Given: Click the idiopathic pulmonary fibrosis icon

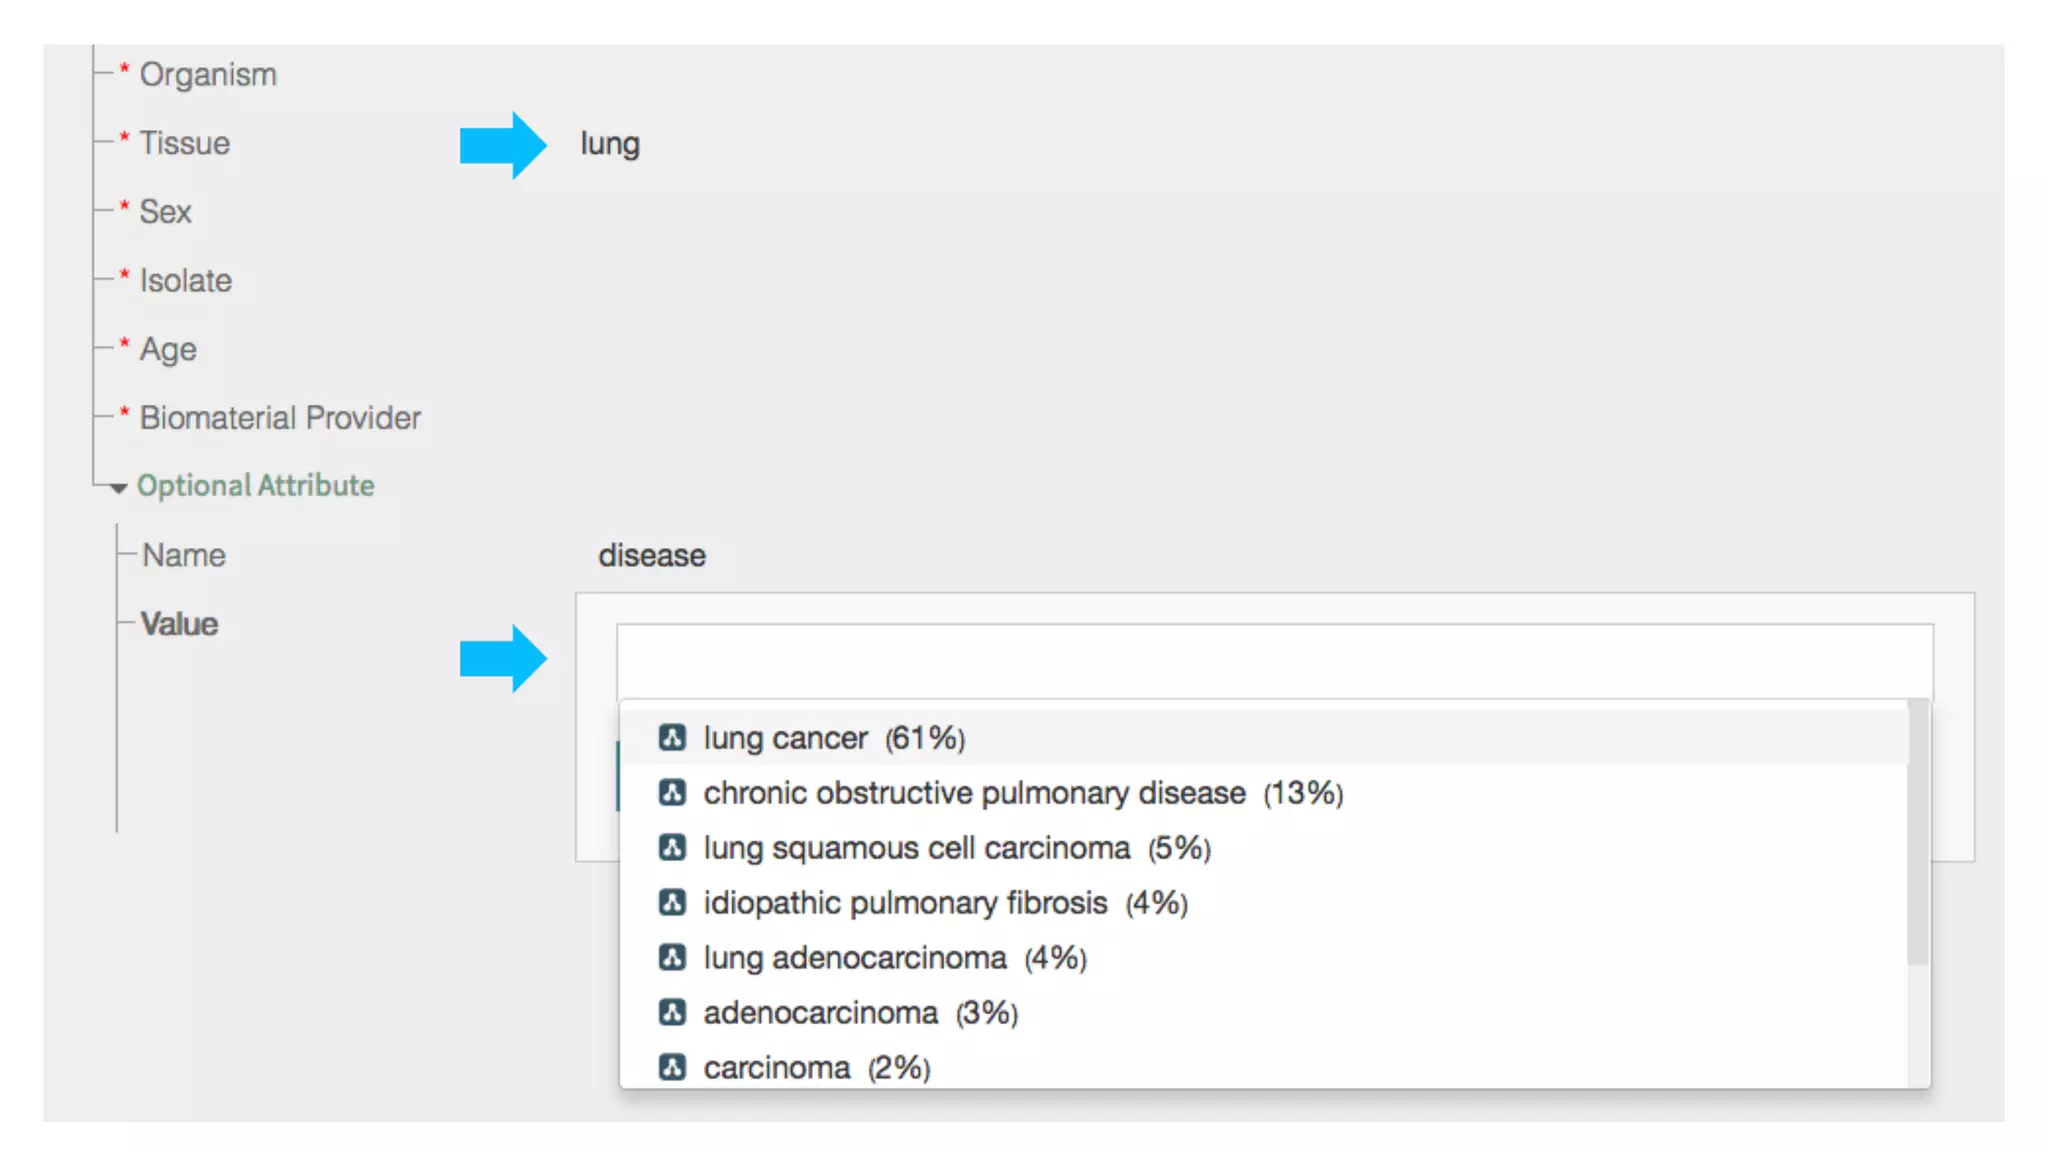Looking at the screenshot, I should (672, 903).
